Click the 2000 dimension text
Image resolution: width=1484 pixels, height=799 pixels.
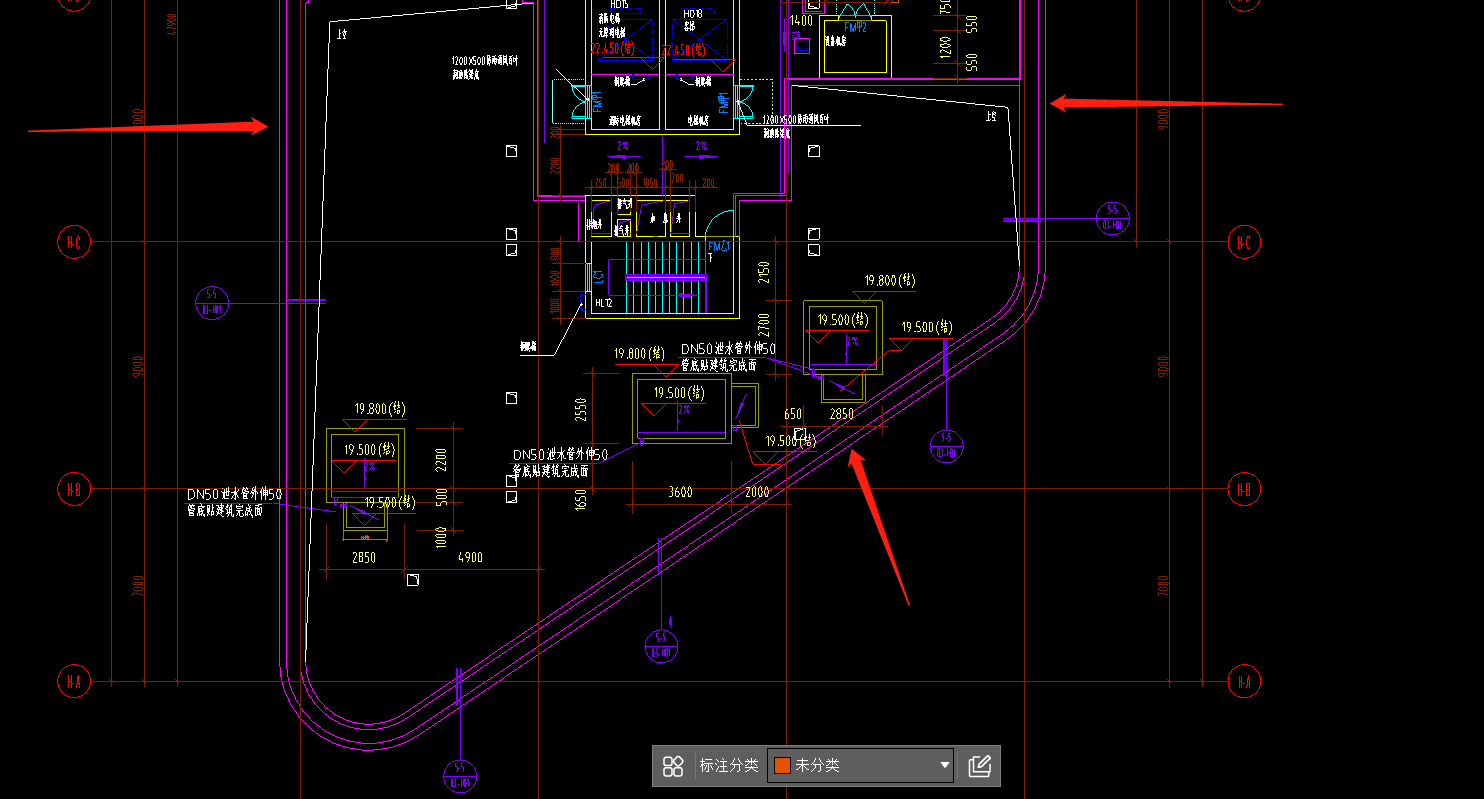tap(757, 492)
